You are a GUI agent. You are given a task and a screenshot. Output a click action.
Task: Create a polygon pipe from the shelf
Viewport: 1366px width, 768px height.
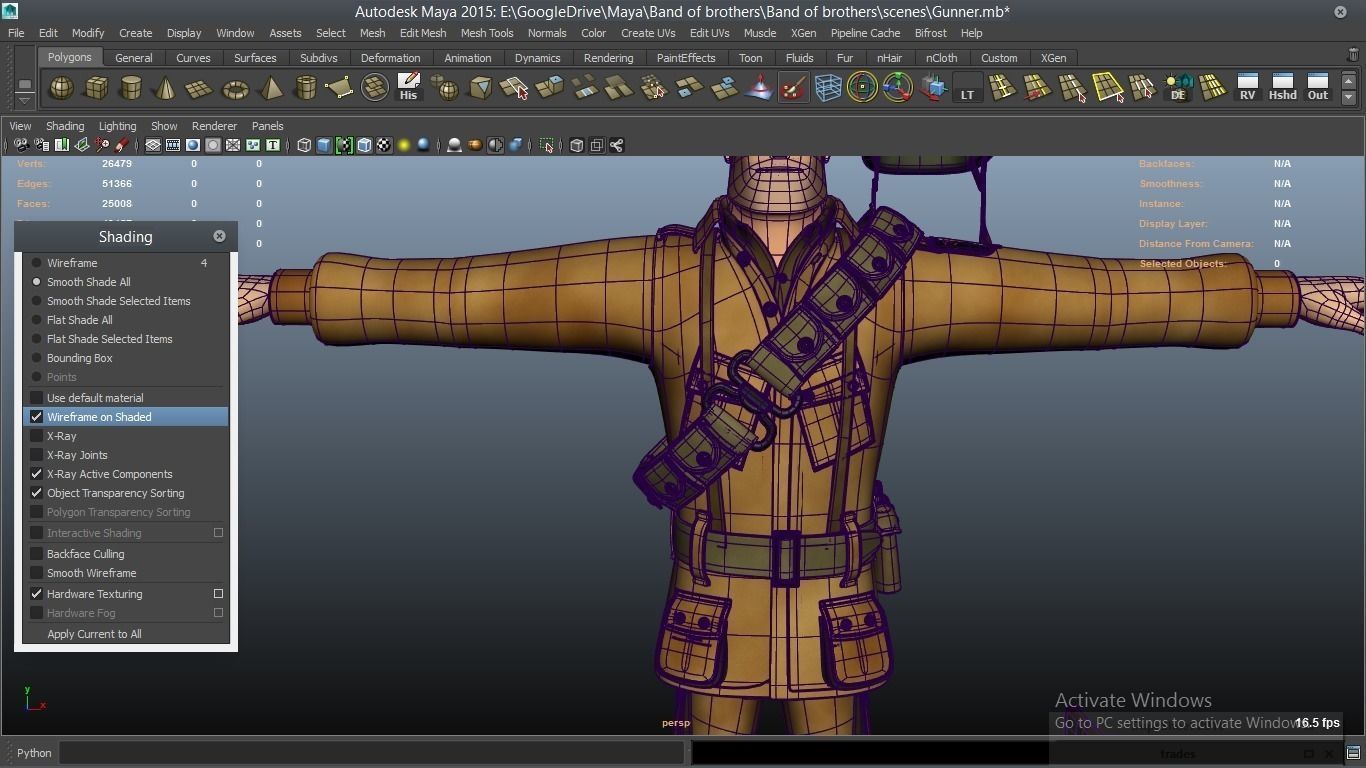click(x=305, y=88)
